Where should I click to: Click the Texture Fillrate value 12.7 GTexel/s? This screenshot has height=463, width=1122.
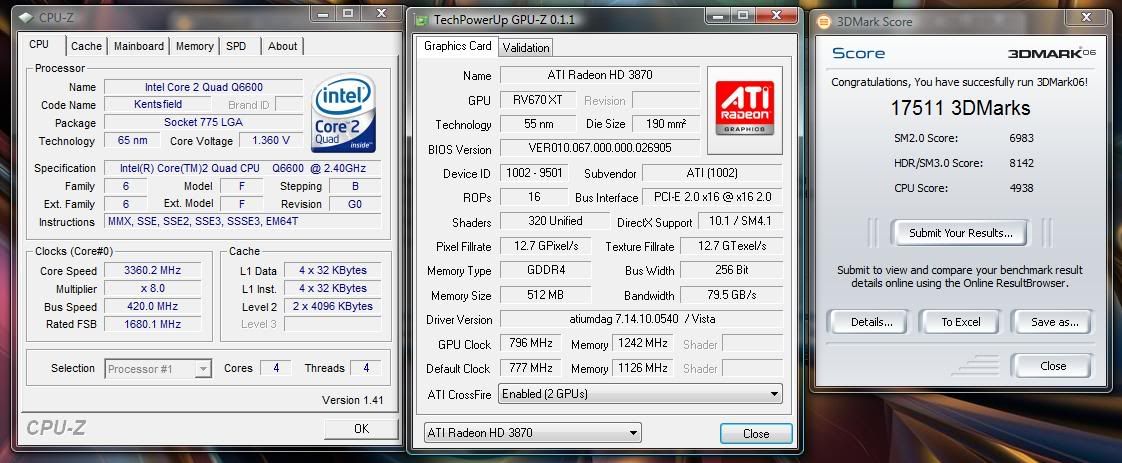tap(731, 246)
